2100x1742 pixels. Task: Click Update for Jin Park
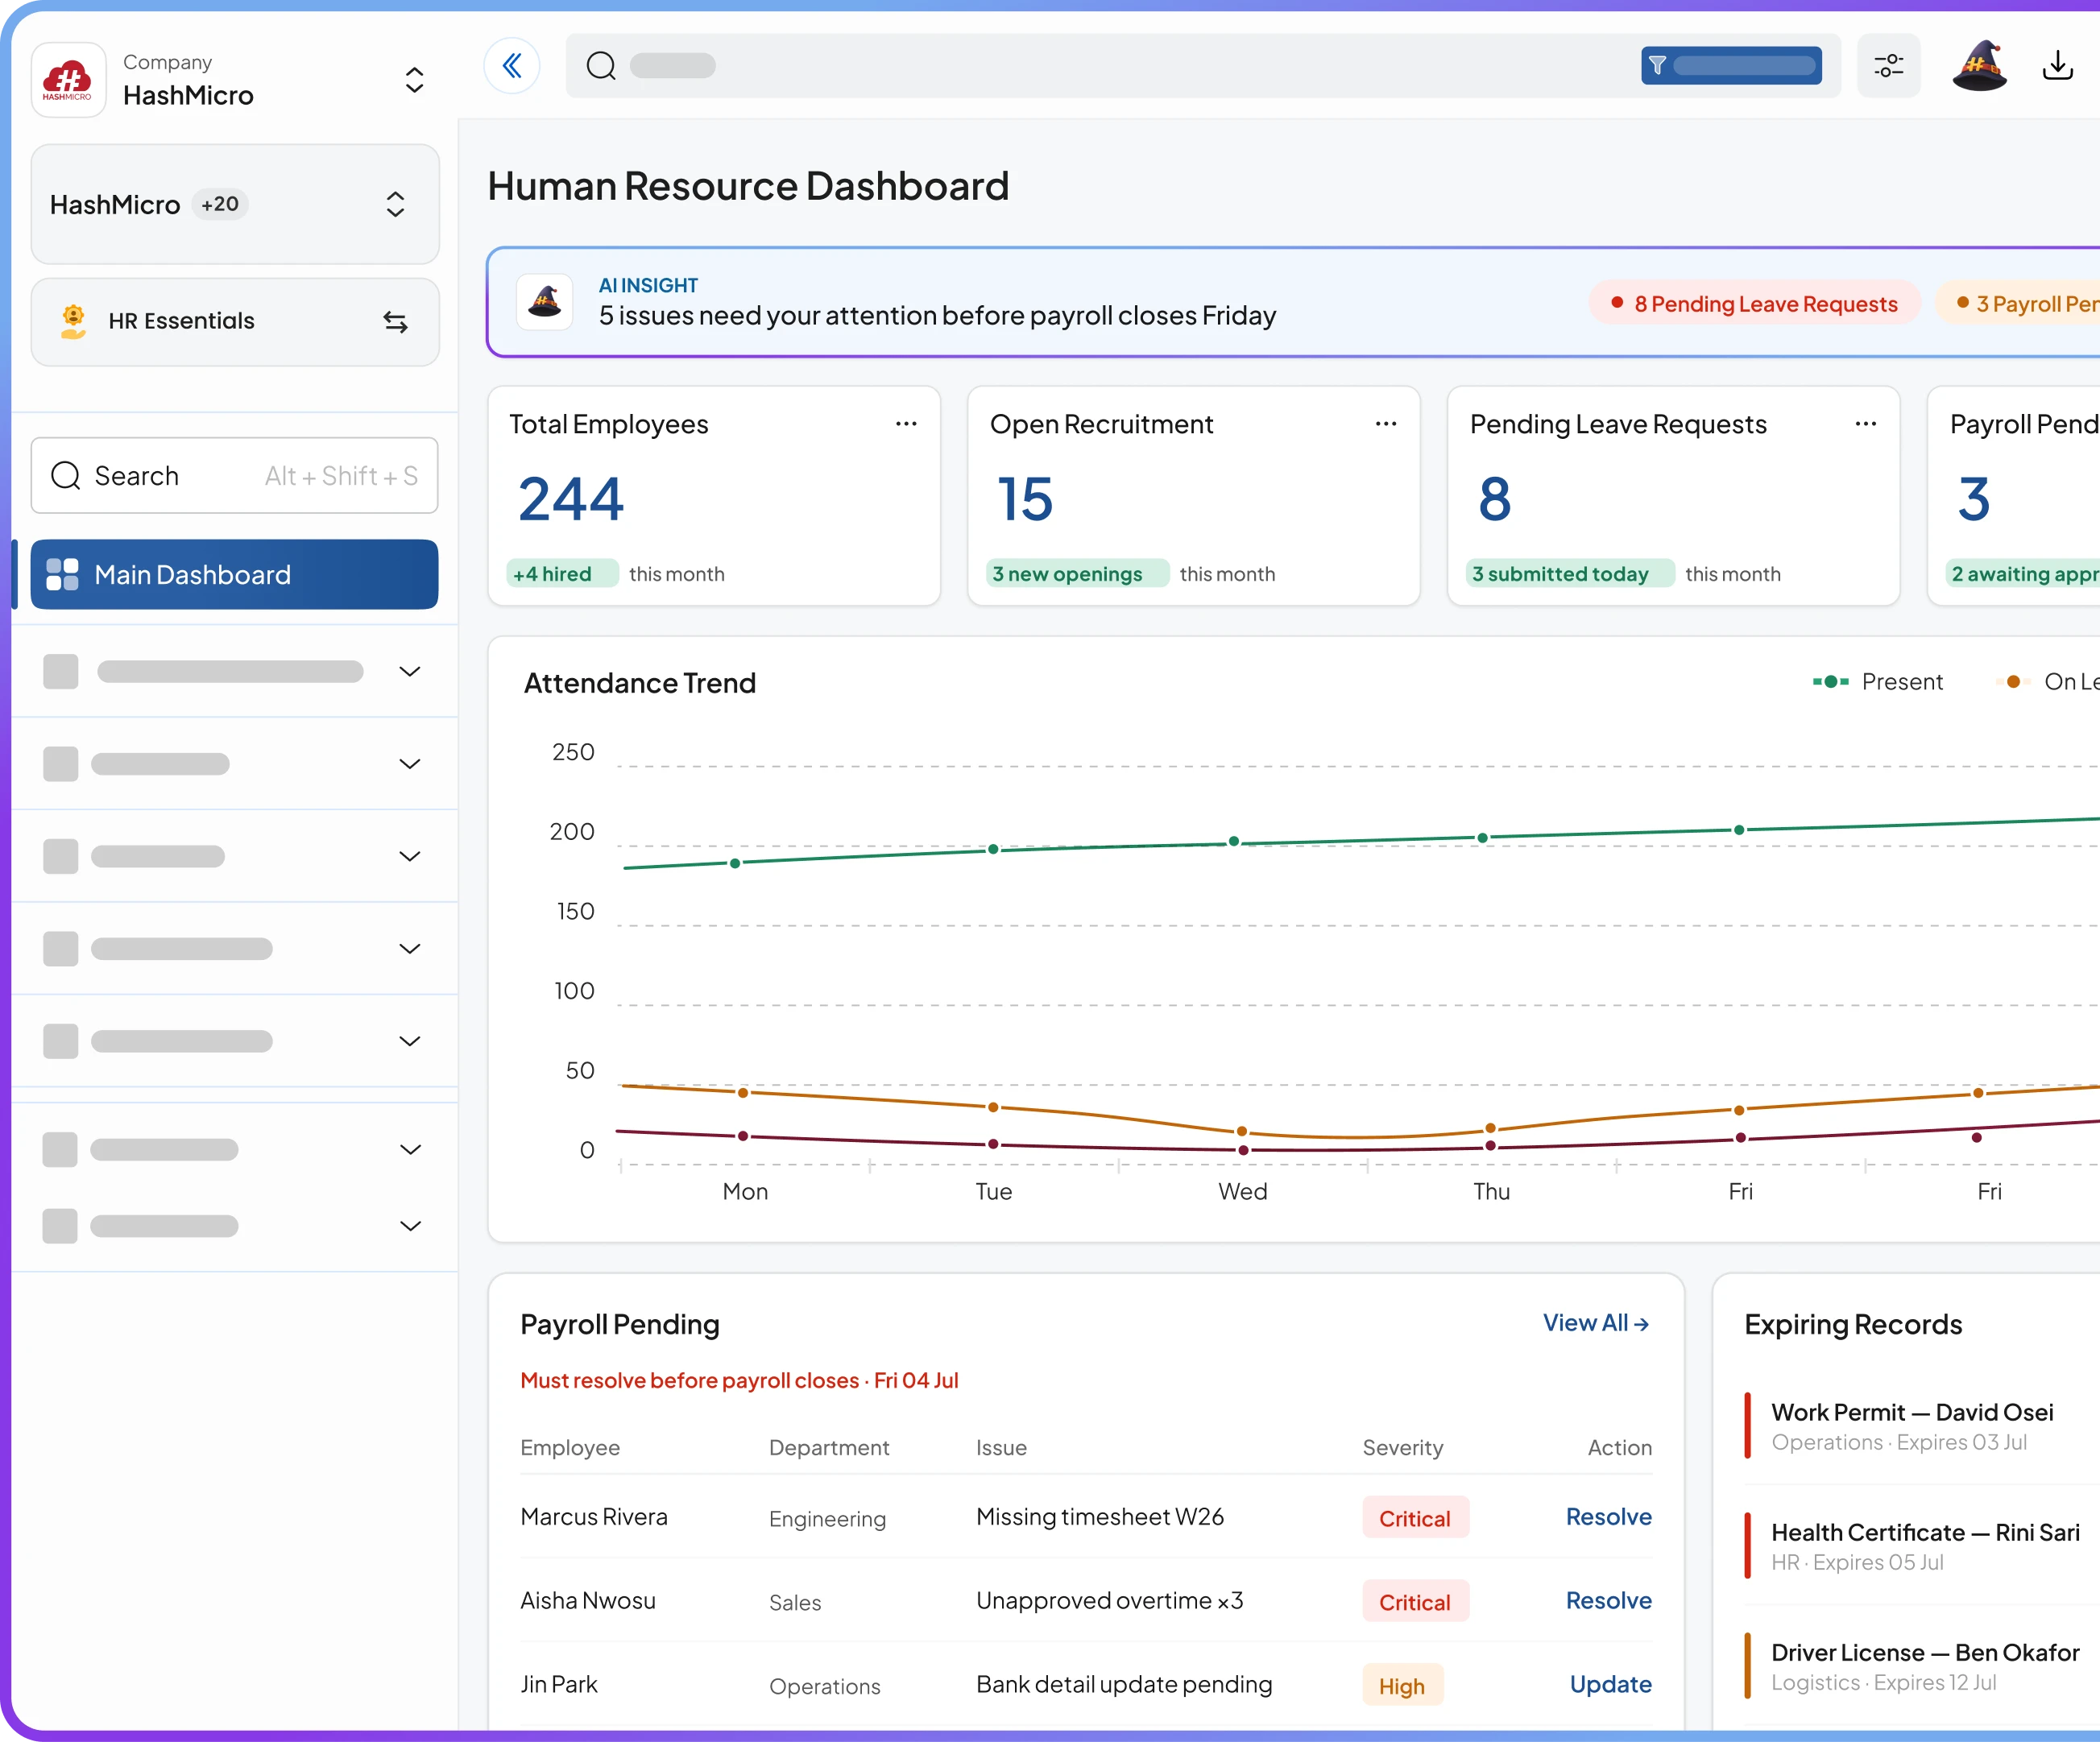tap(1610, 1685)
